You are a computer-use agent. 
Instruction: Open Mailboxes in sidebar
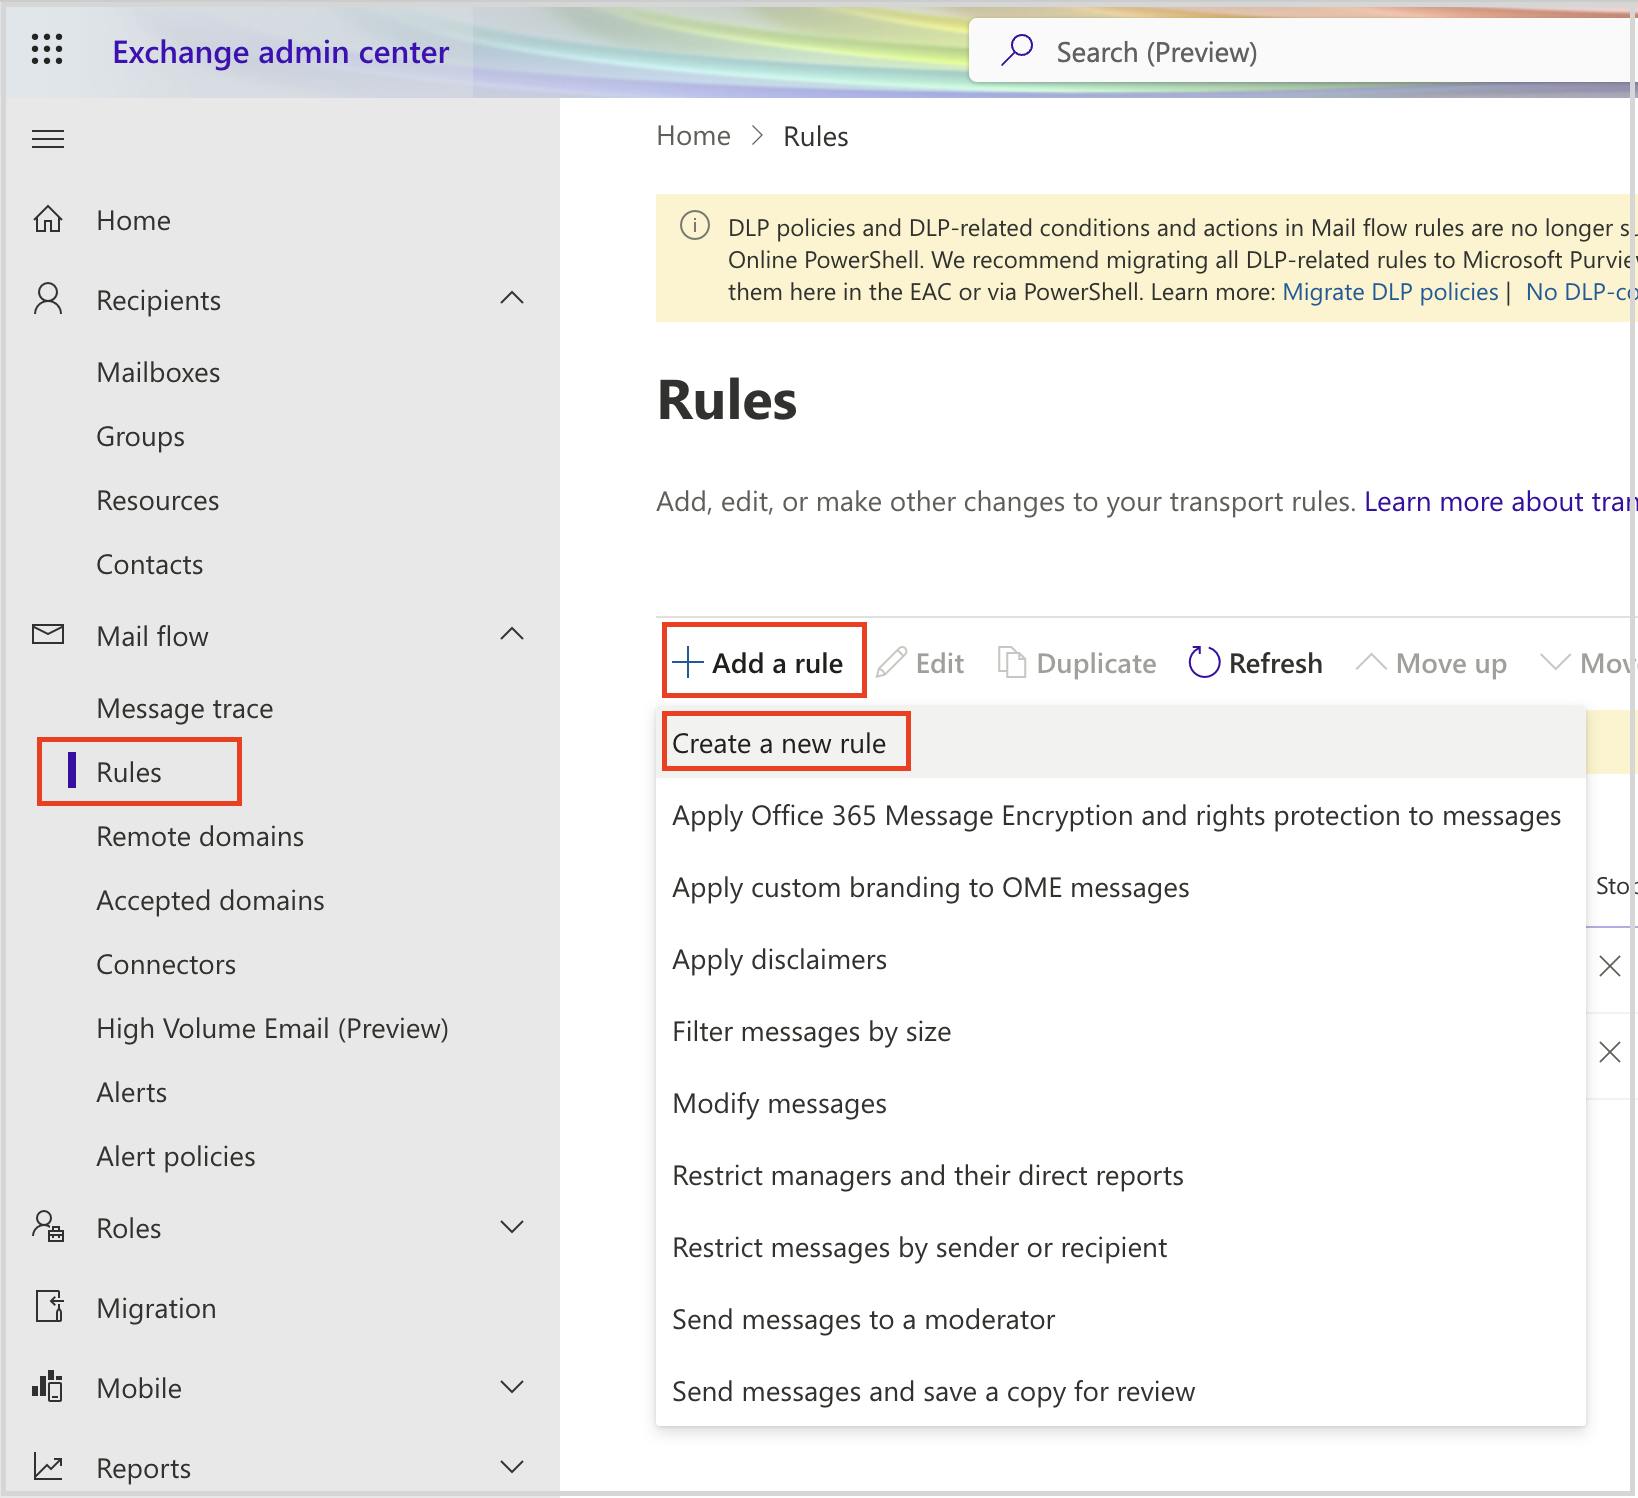[x=158, y=372]
